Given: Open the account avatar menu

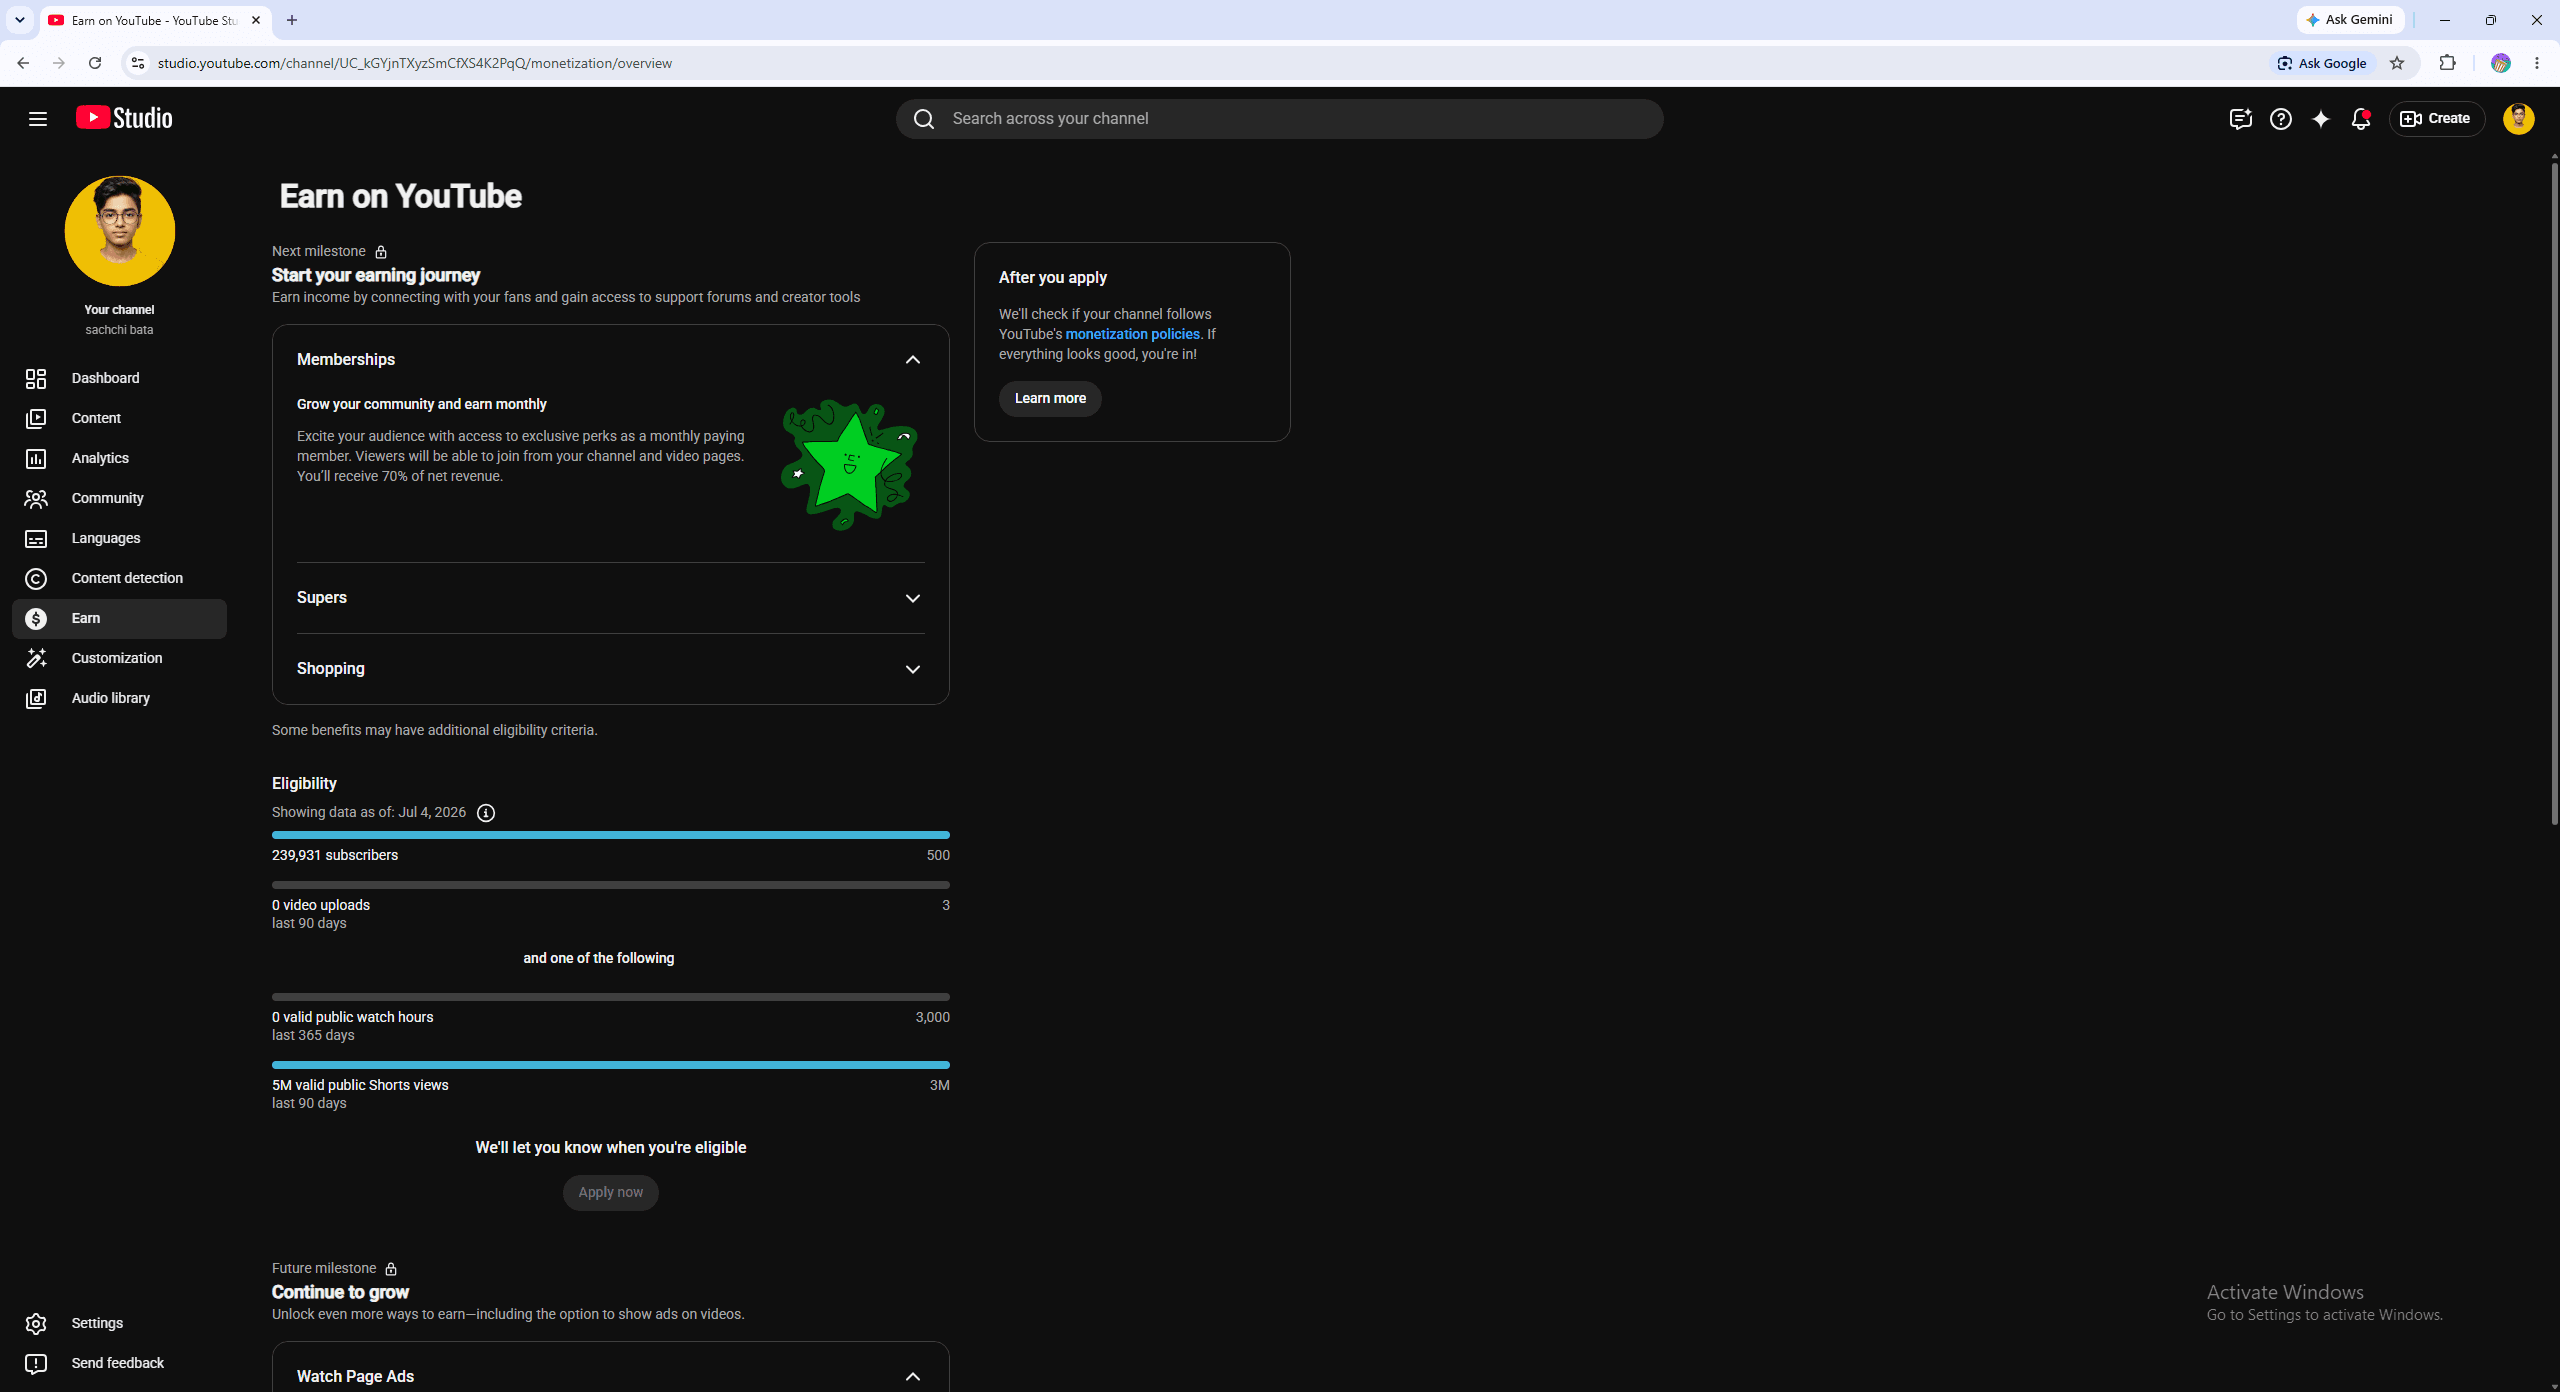Looking at the screenshot, I should [2518, 119].
